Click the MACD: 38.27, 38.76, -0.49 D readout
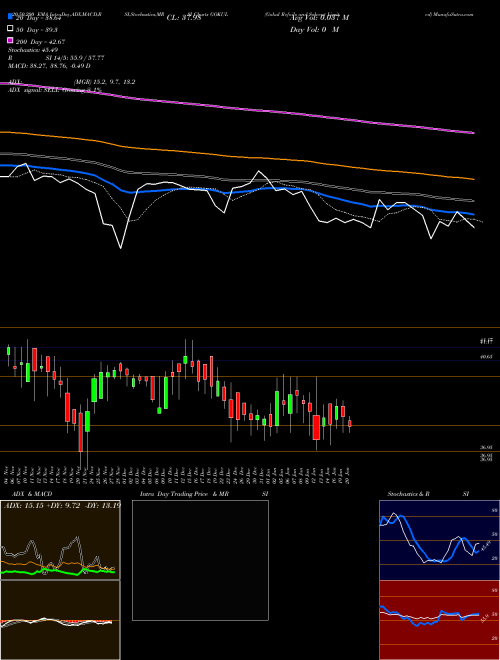This screenshot has width=500, height=660. point(49,66)
